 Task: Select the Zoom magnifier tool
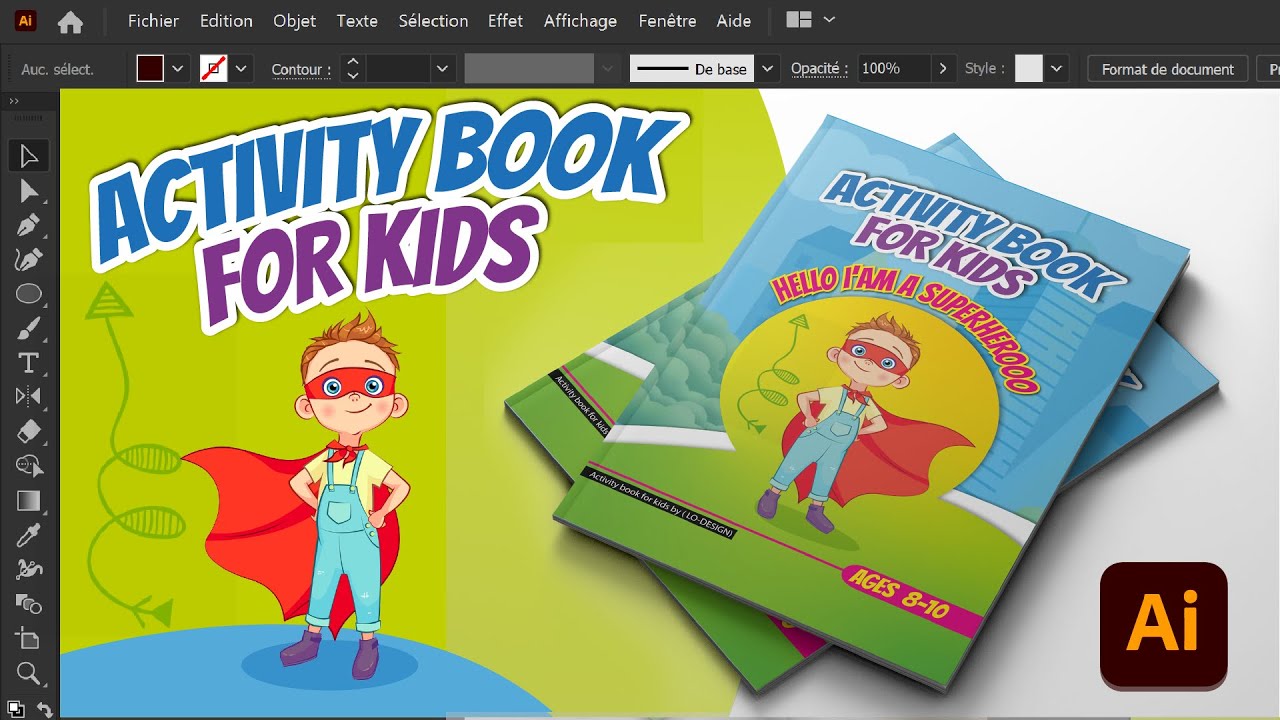28,672
